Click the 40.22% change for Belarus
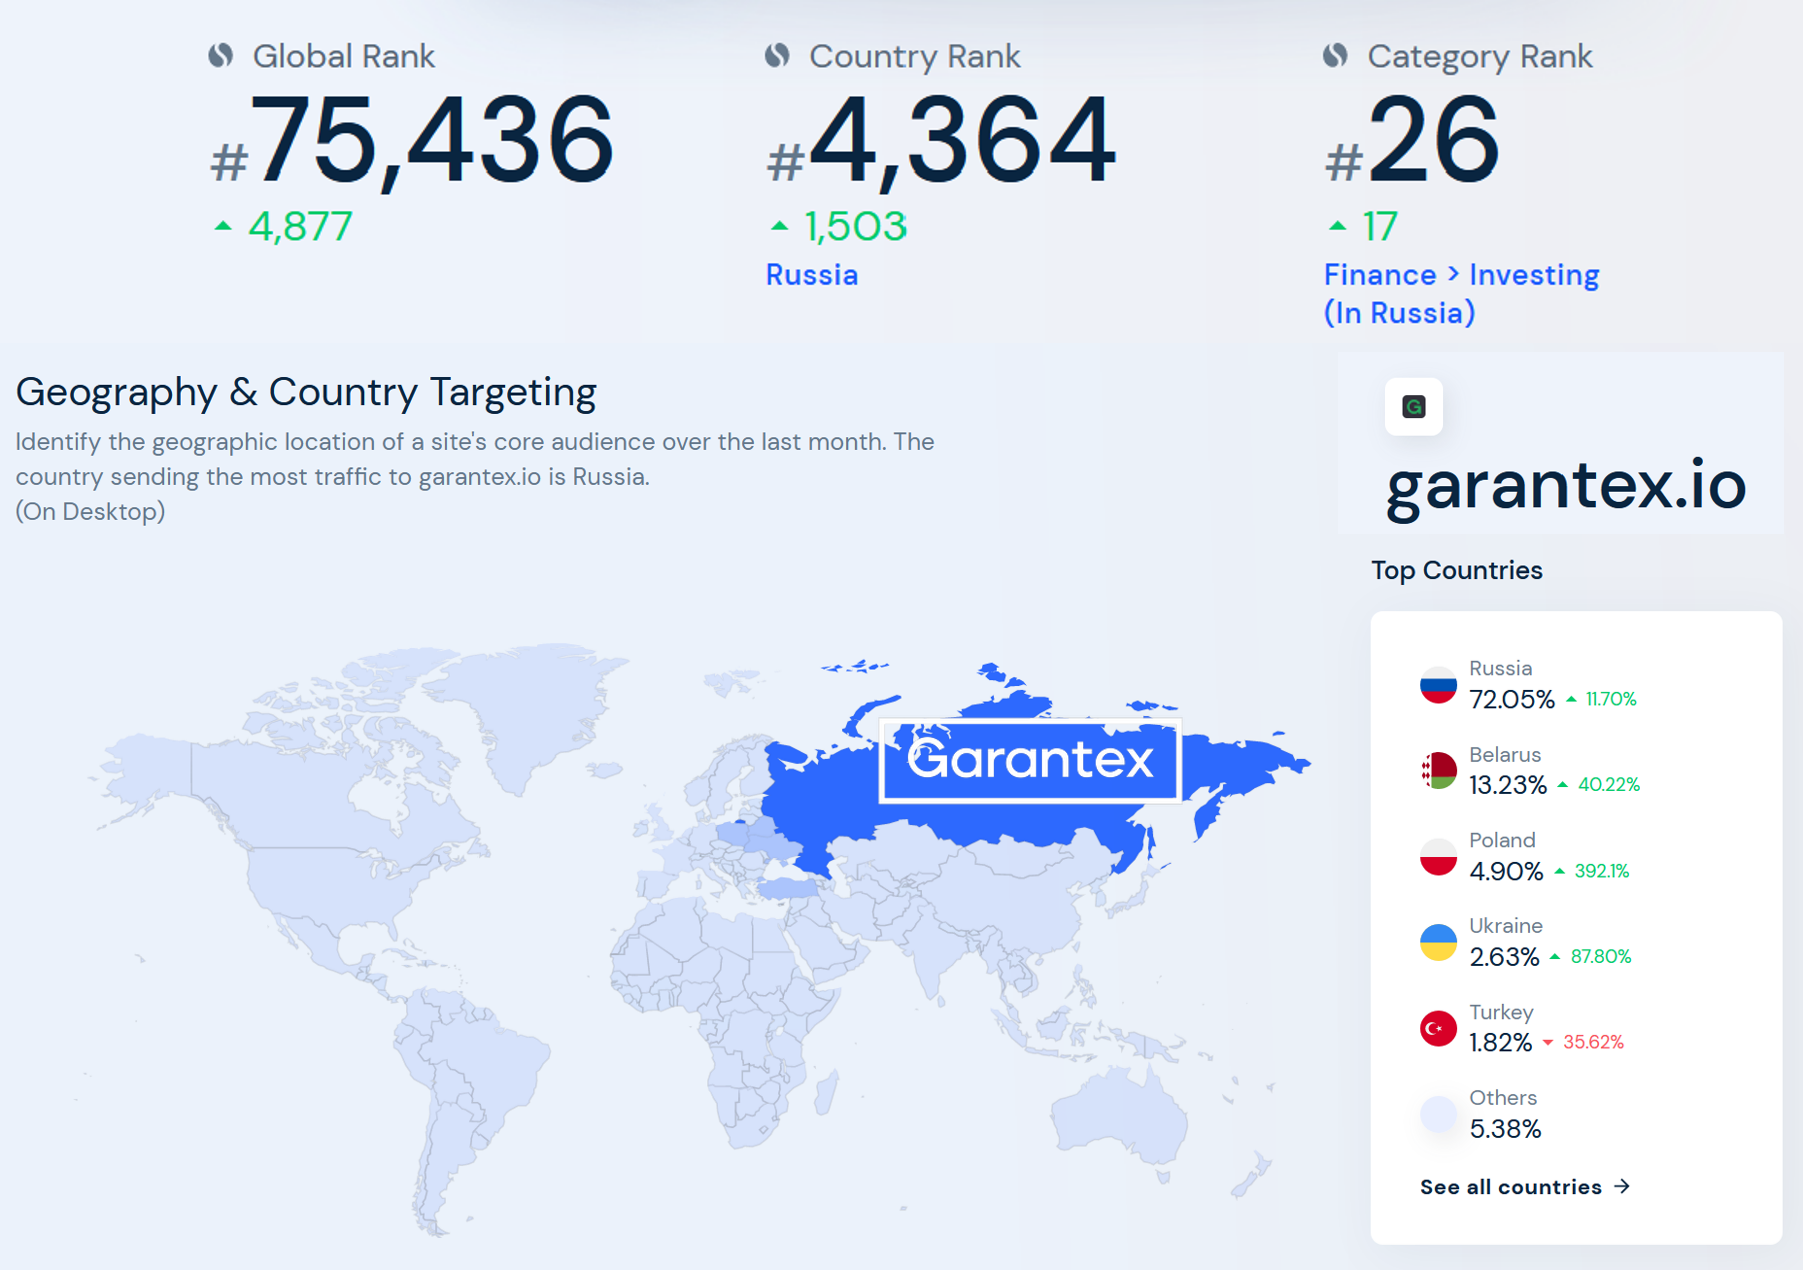 point(1608,785)
